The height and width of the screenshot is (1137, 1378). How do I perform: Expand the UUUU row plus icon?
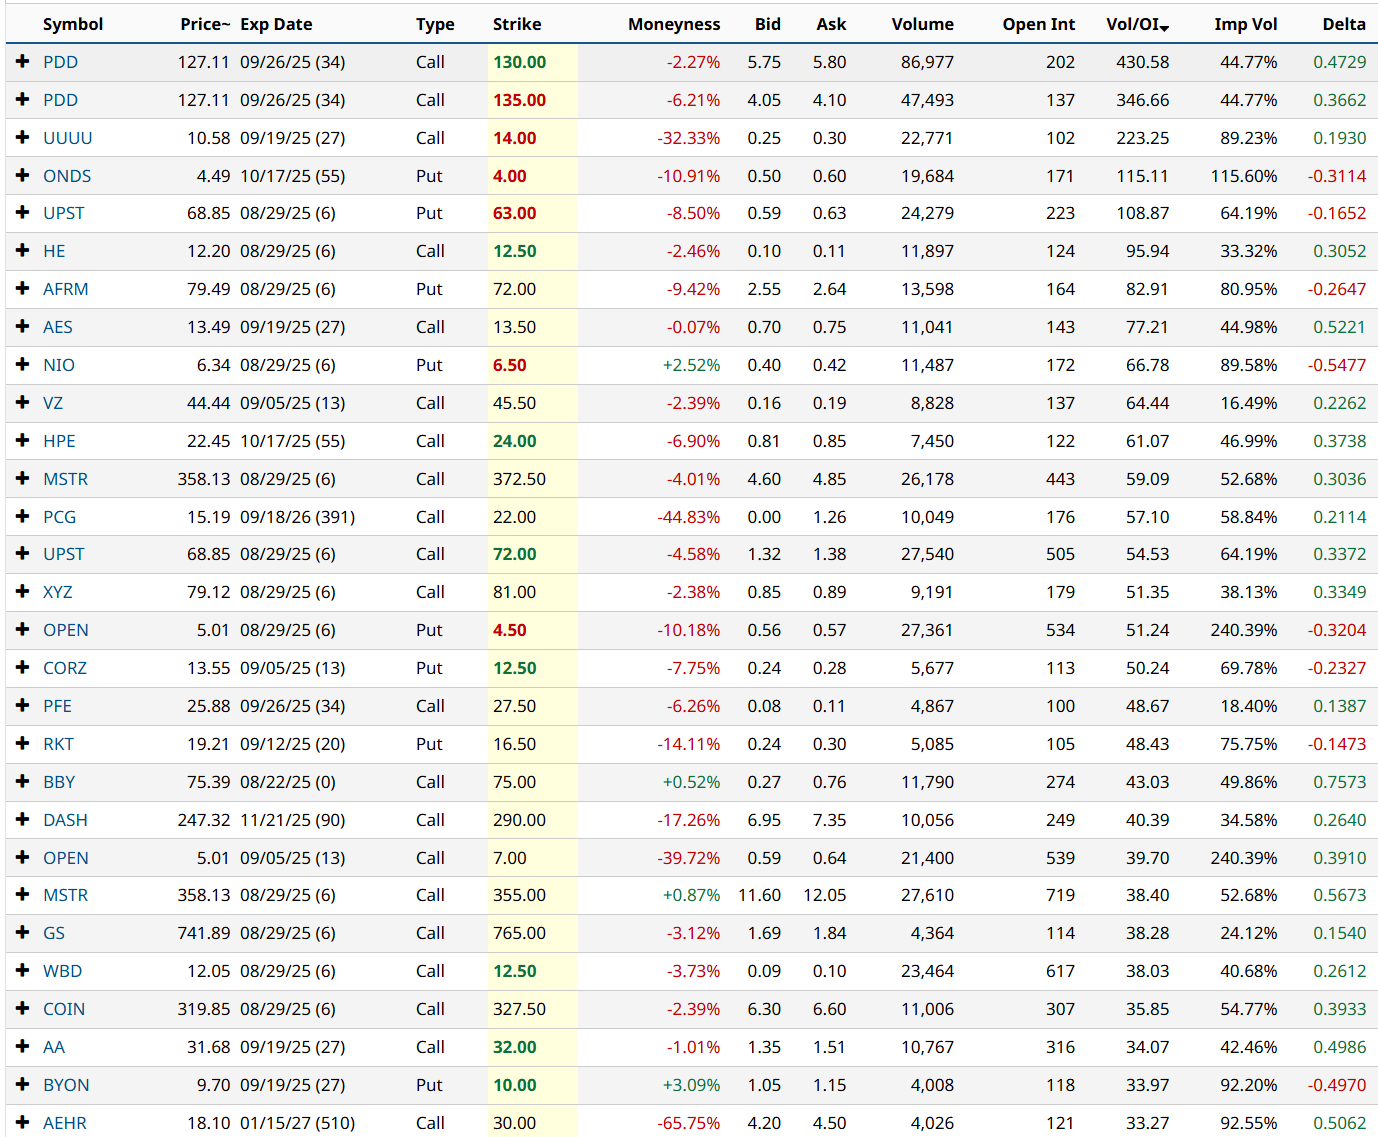click(x=22, y=138)
